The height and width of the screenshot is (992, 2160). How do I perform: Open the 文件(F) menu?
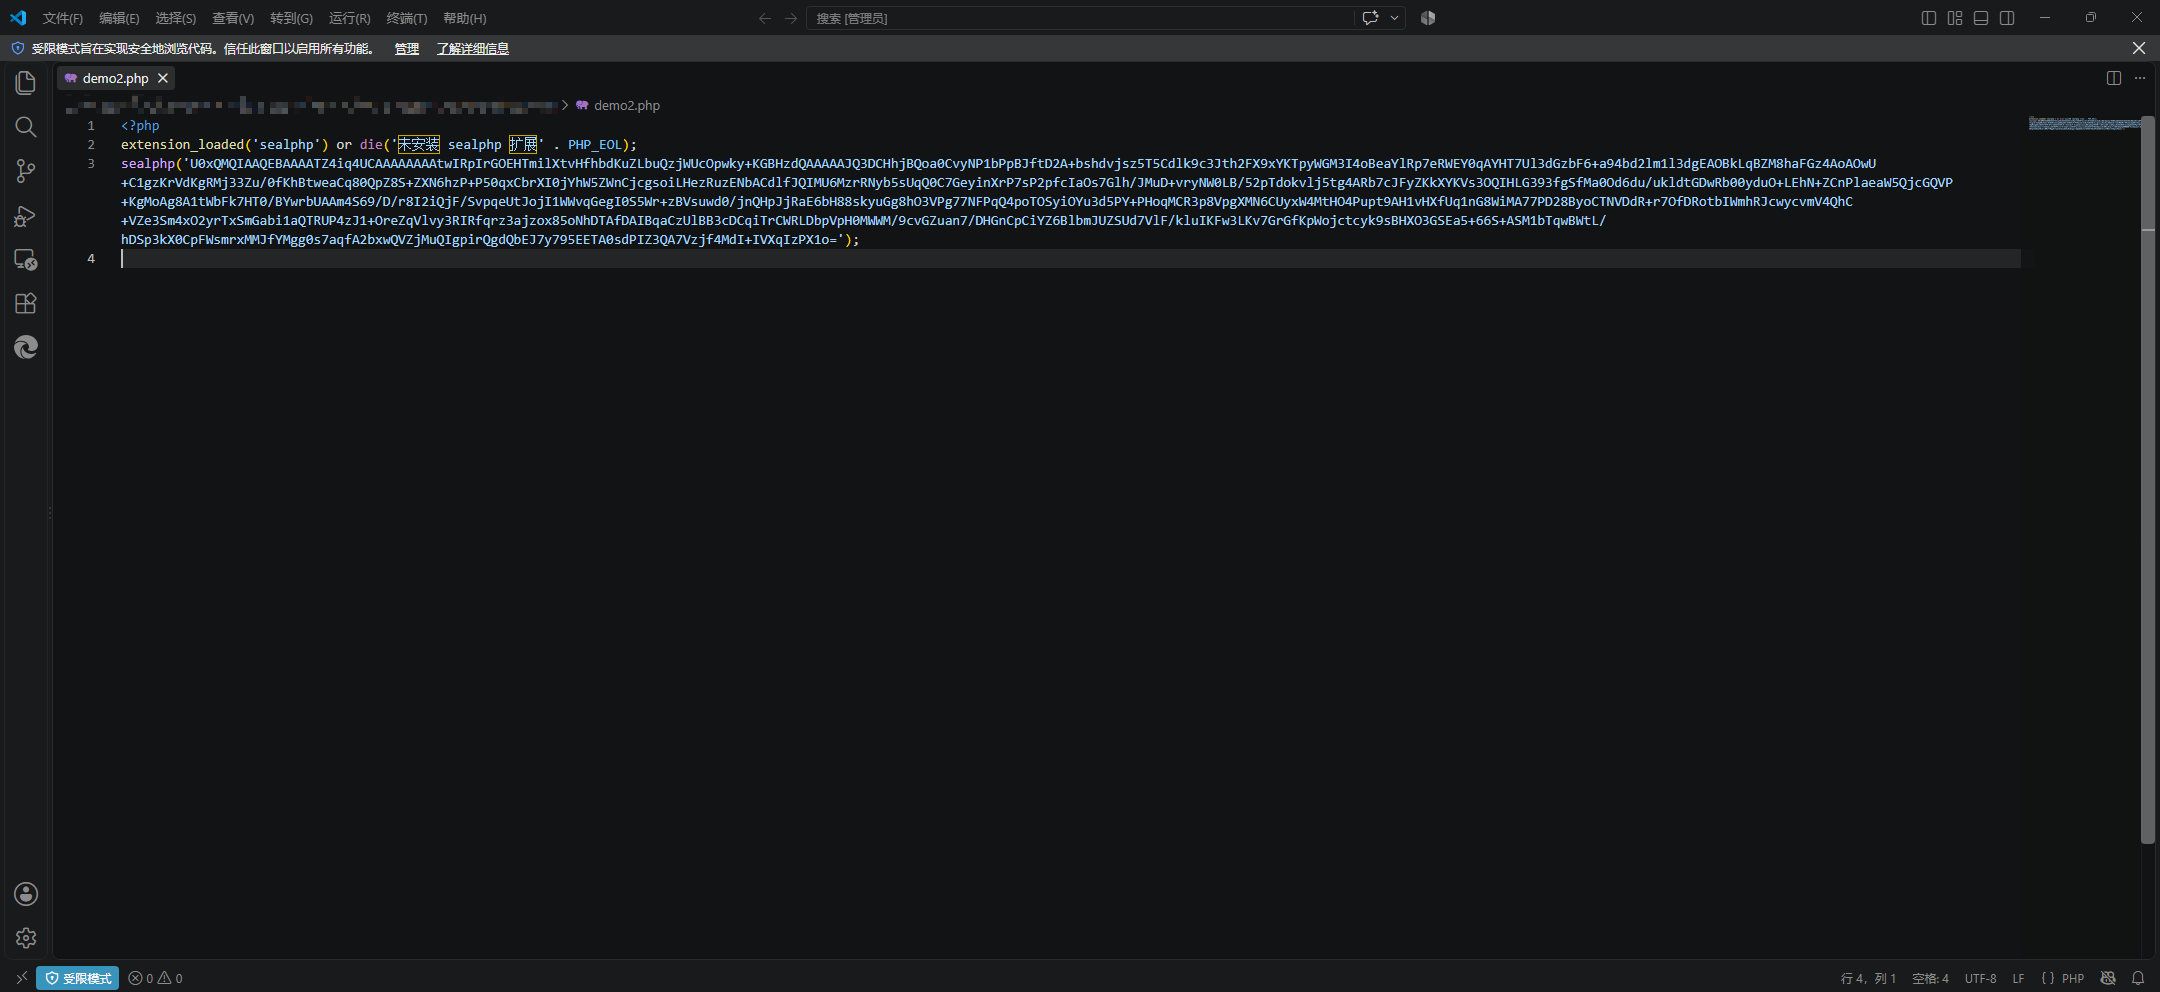pos(63,18)
